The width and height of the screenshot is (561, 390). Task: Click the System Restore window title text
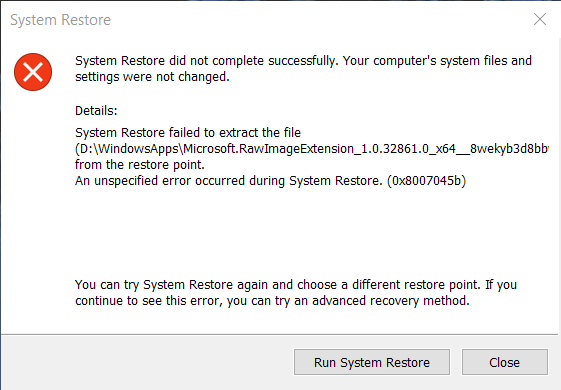(x=60, y=20)
